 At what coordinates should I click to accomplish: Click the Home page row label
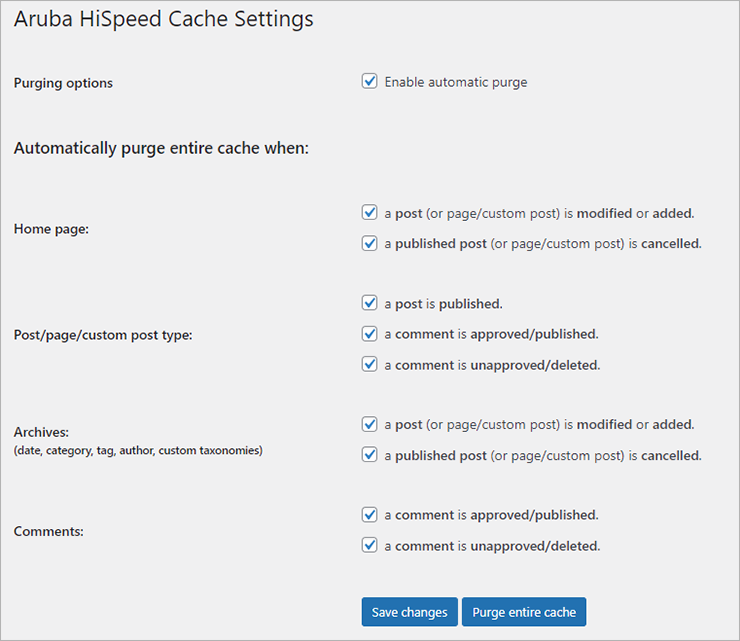tap(51, 229)
